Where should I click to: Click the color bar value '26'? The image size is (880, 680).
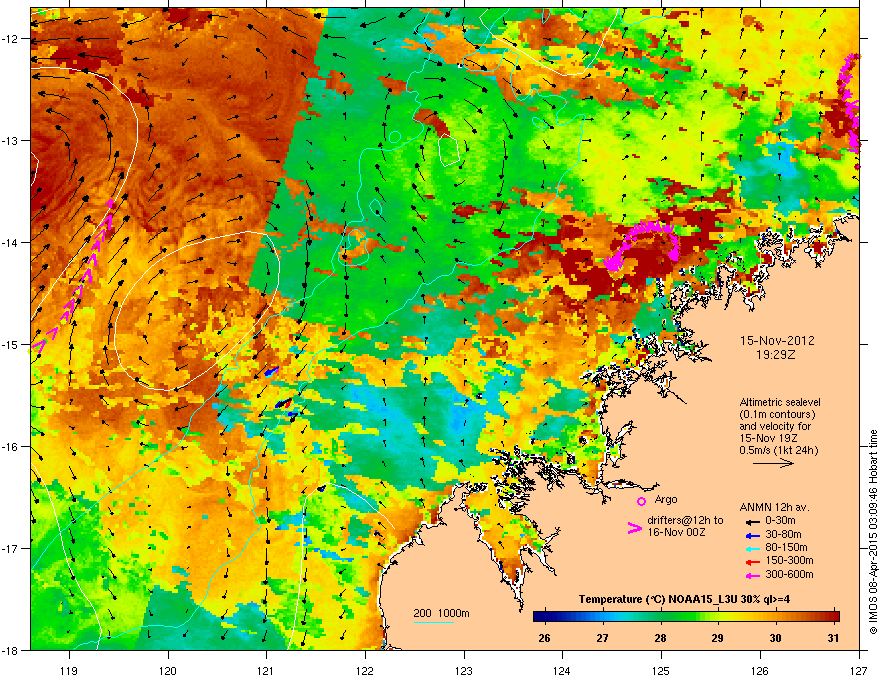click(x=544, y=638)
